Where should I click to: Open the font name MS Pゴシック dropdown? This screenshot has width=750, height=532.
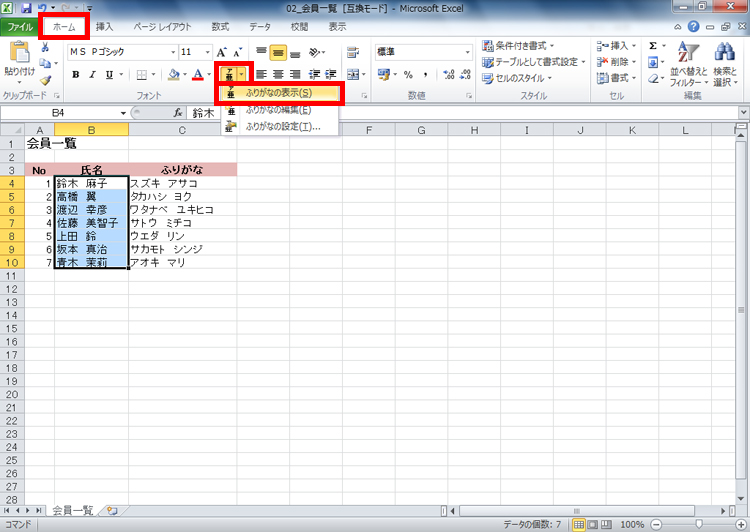click(173, 52)
